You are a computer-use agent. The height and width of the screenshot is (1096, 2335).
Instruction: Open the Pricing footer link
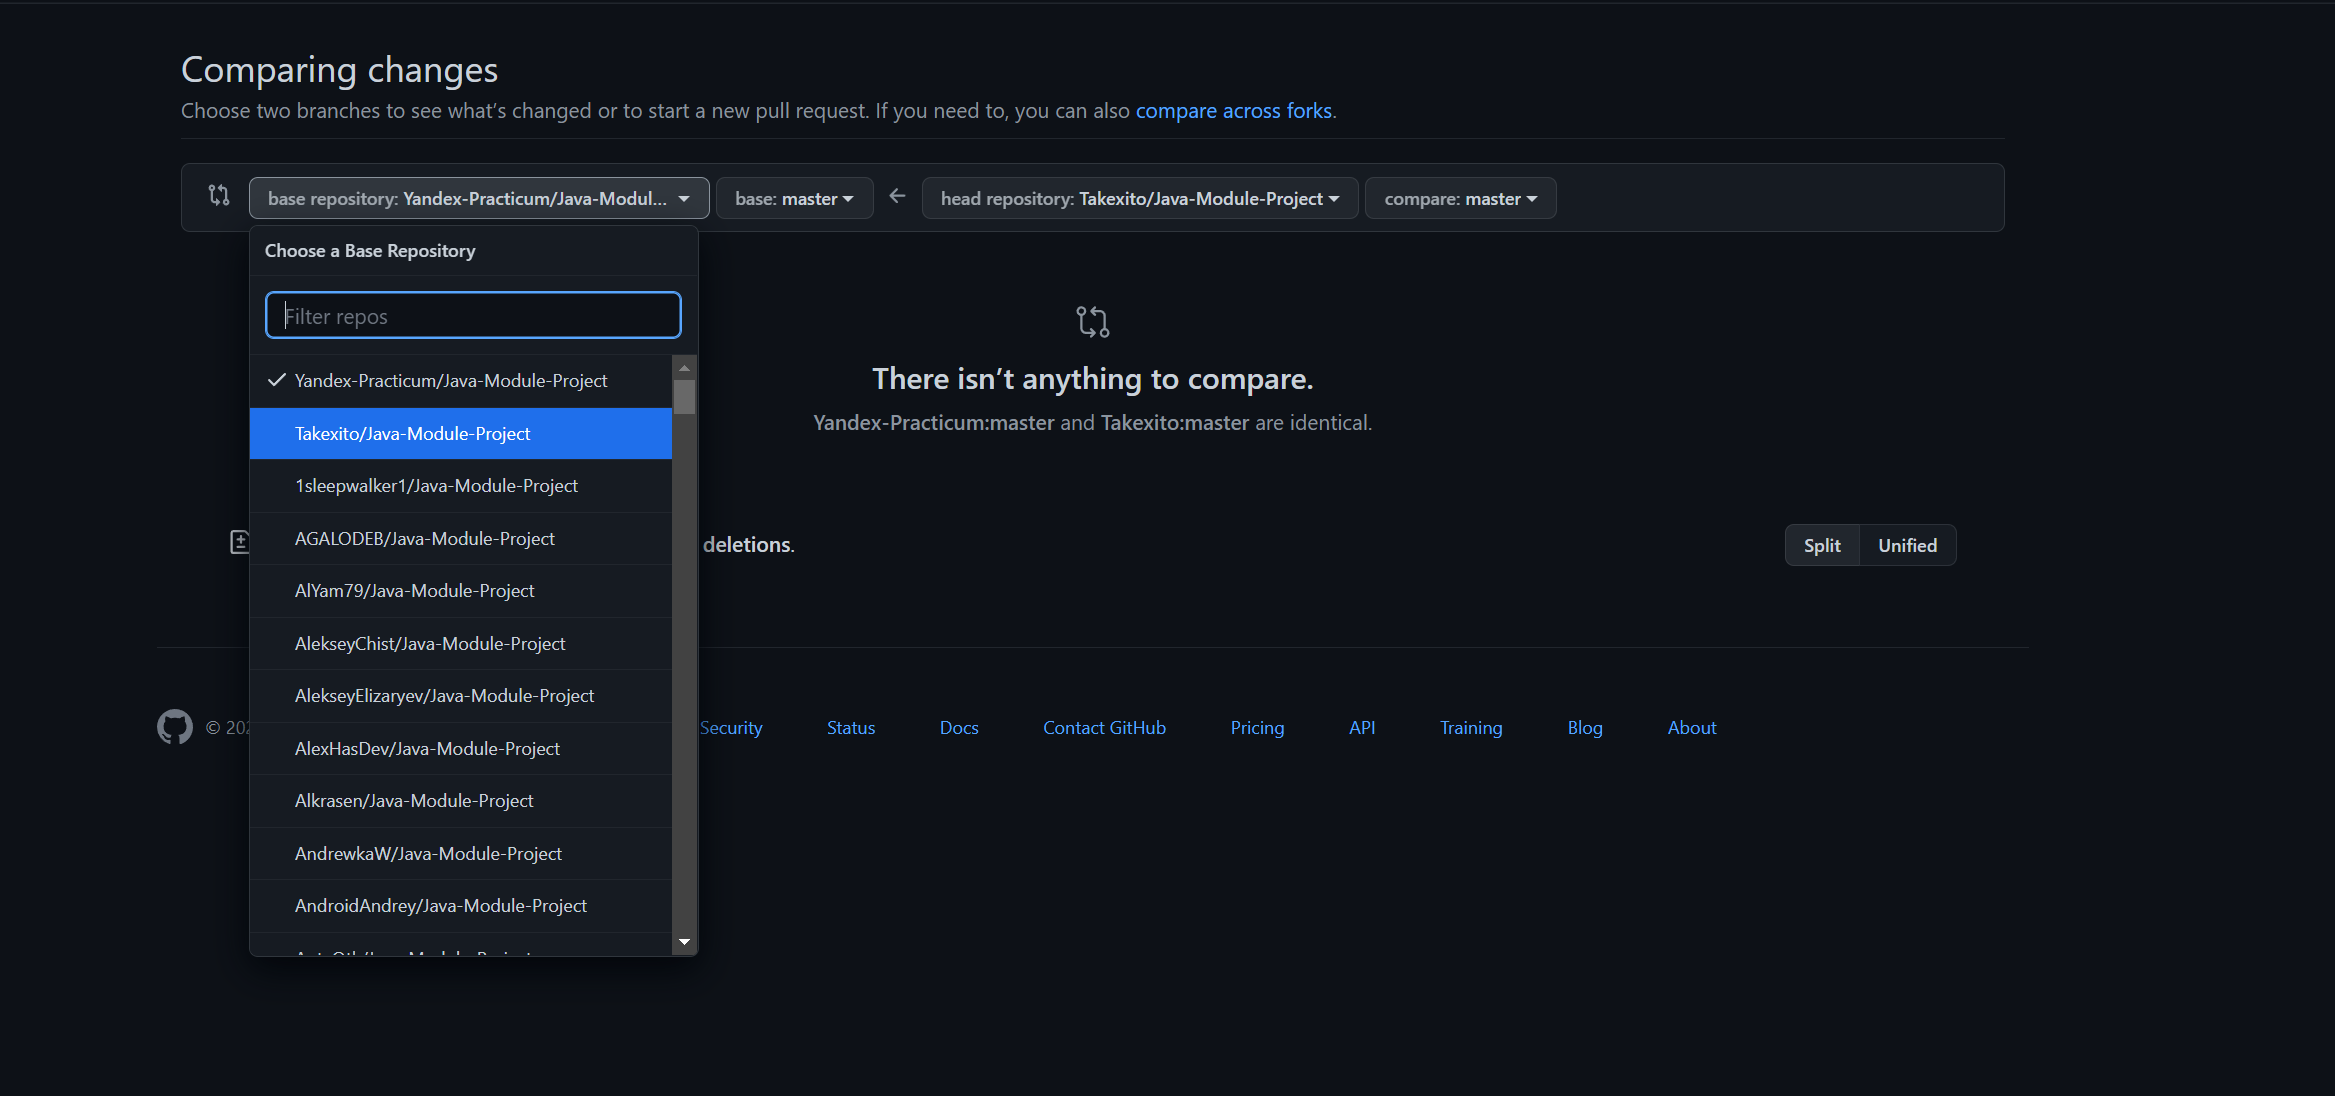tap(1257, 728)
